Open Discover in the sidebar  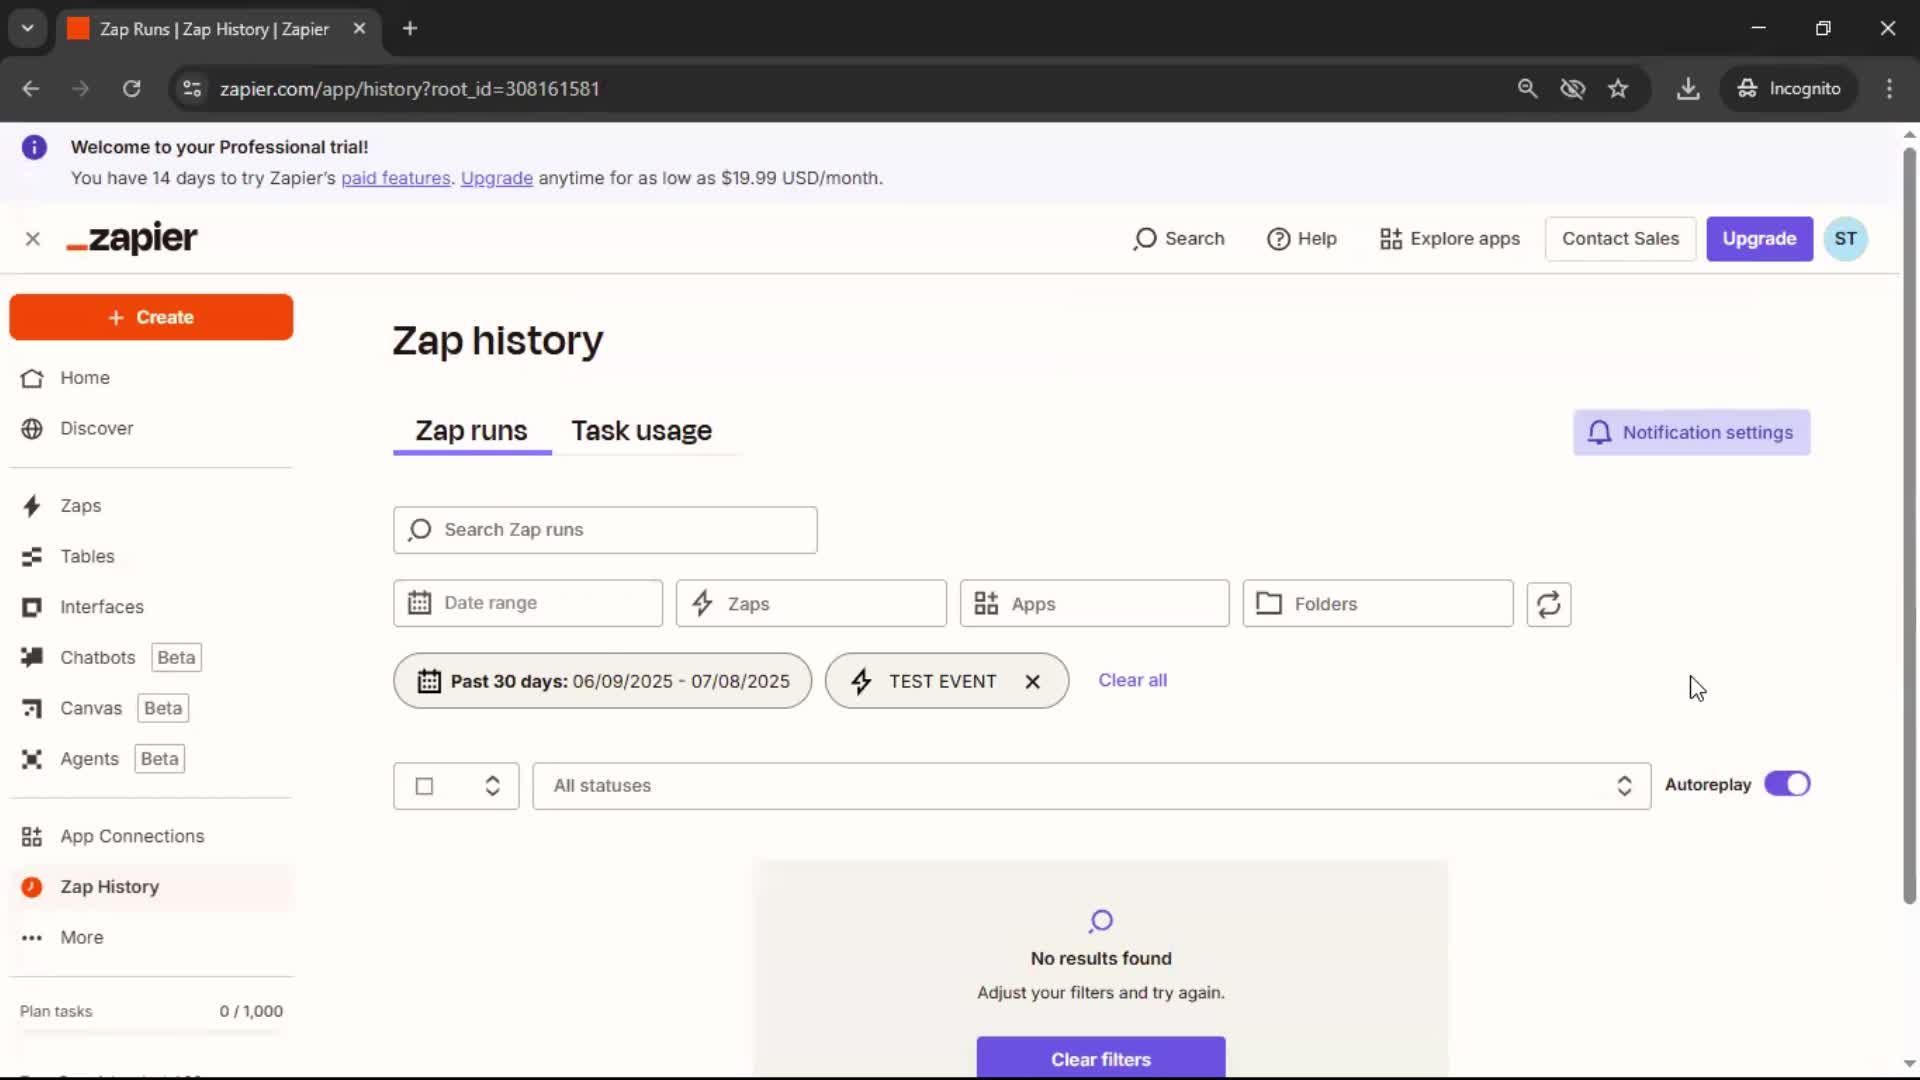(x=151, y=428)
